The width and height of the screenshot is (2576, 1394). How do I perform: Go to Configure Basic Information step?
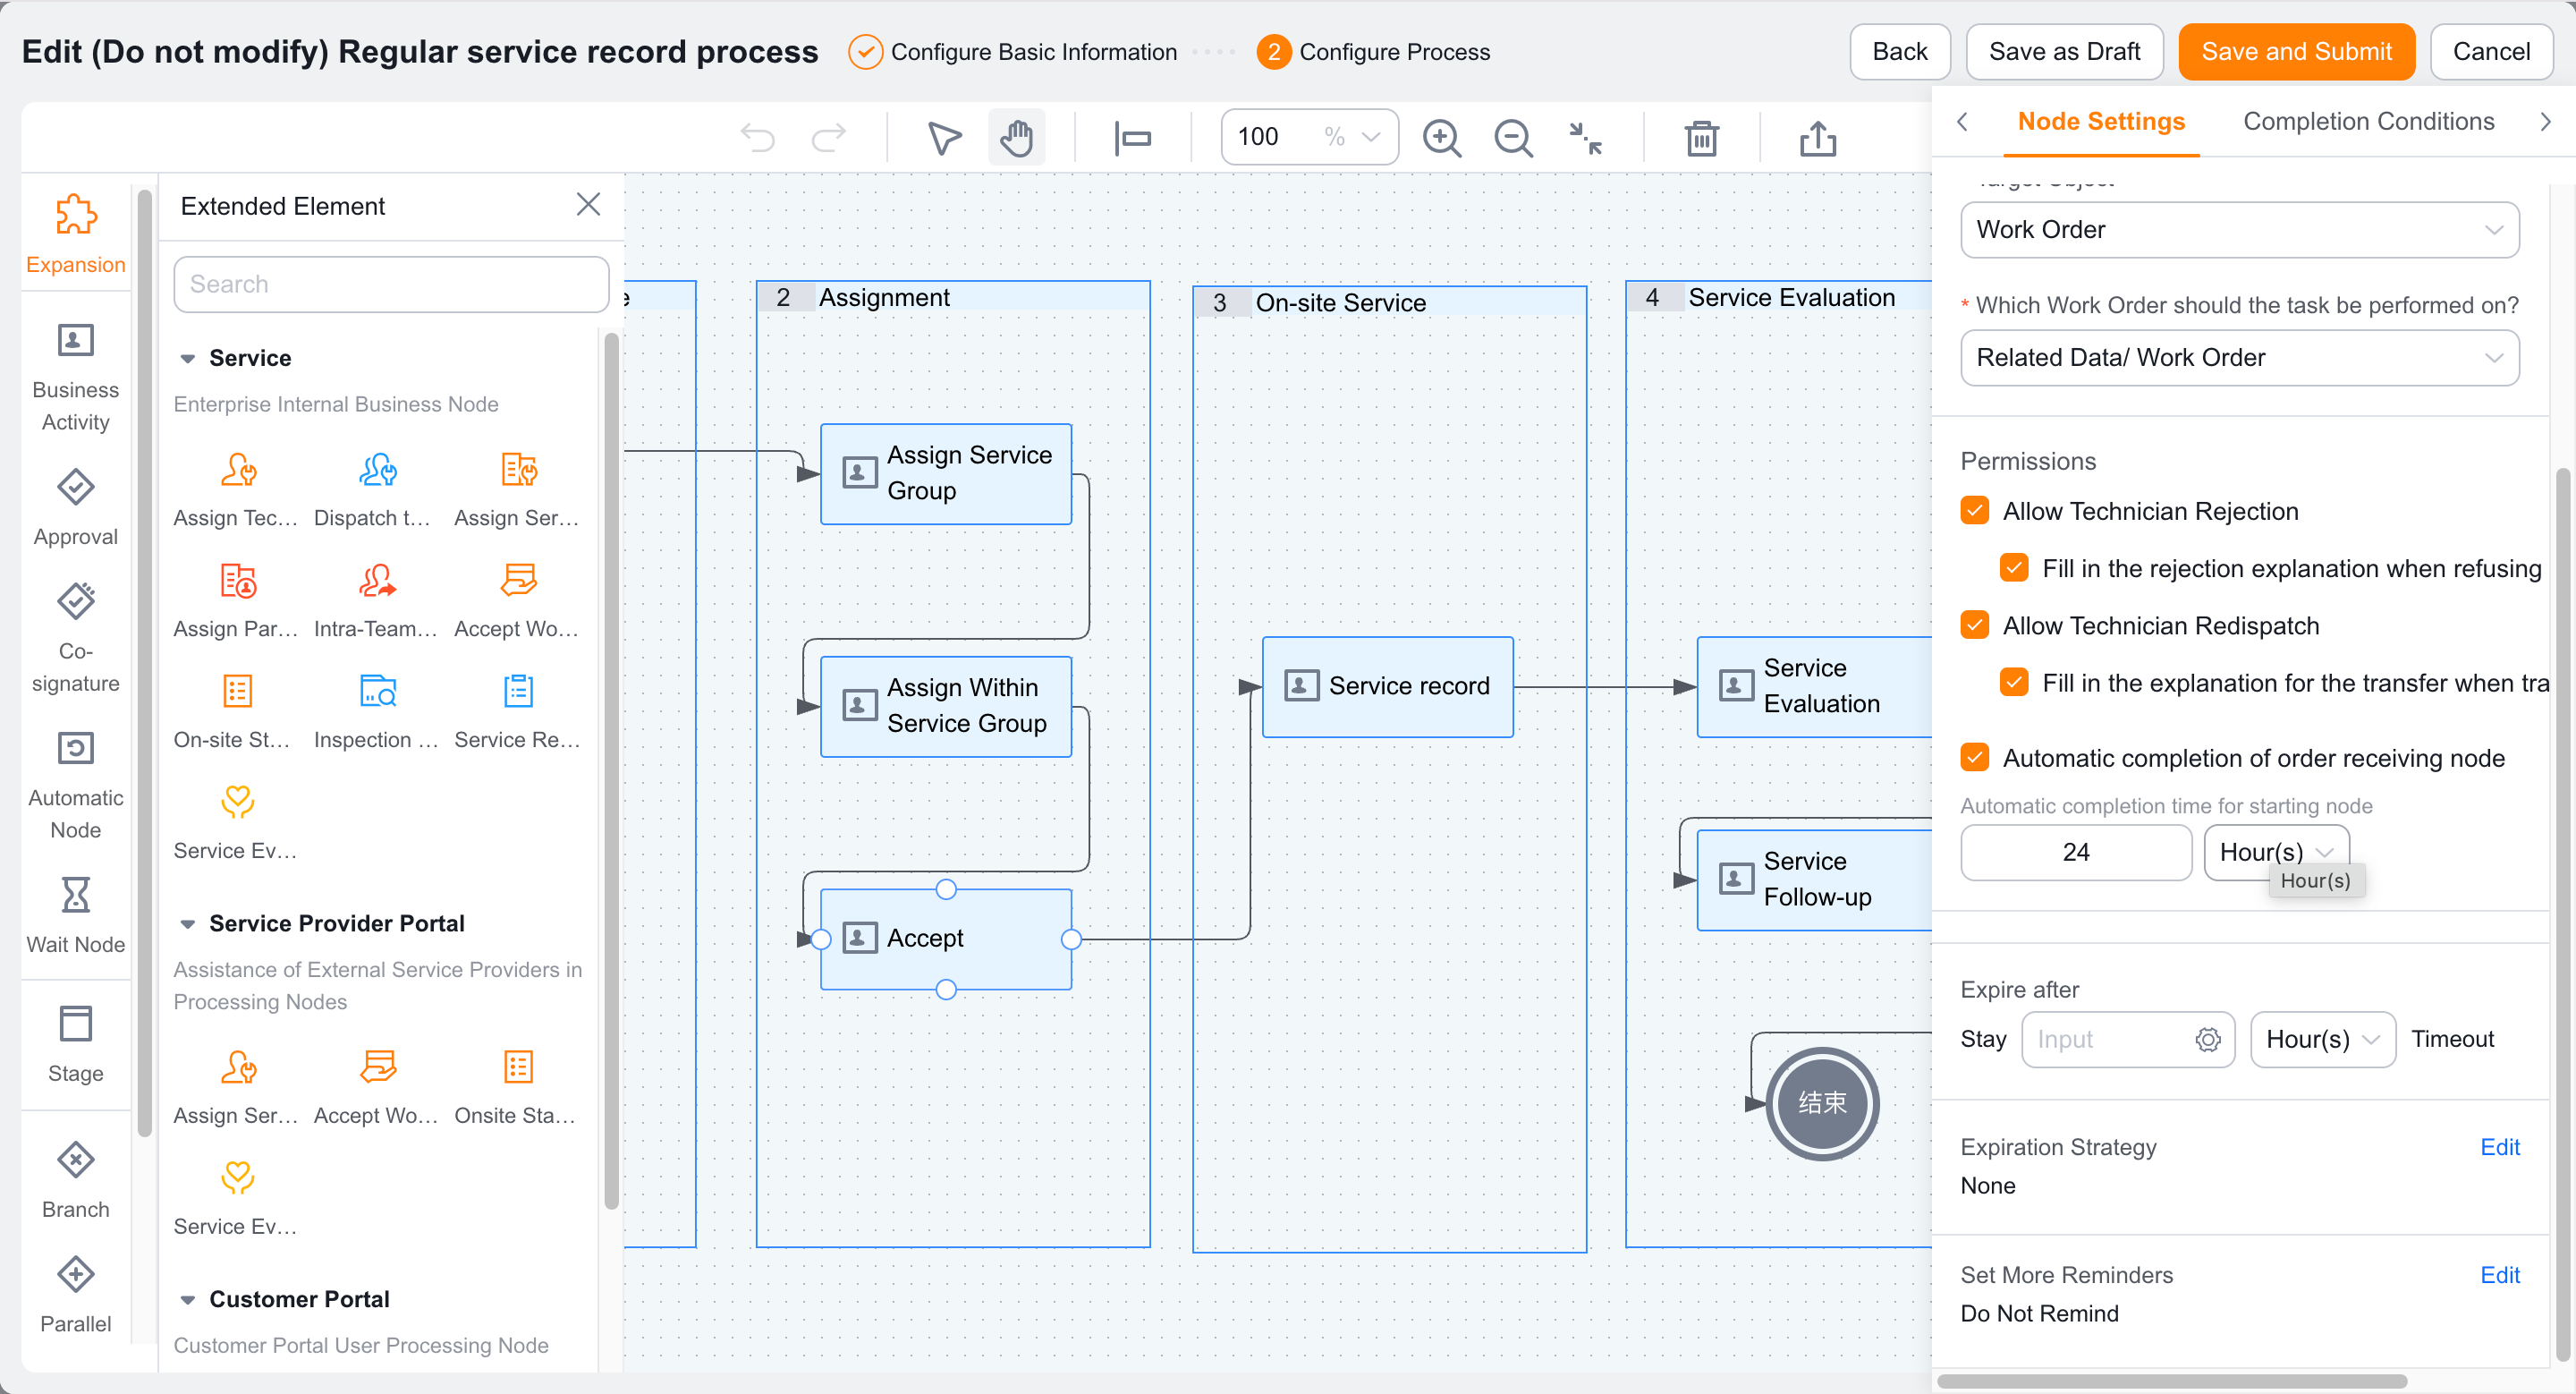tap(1013, 51)
